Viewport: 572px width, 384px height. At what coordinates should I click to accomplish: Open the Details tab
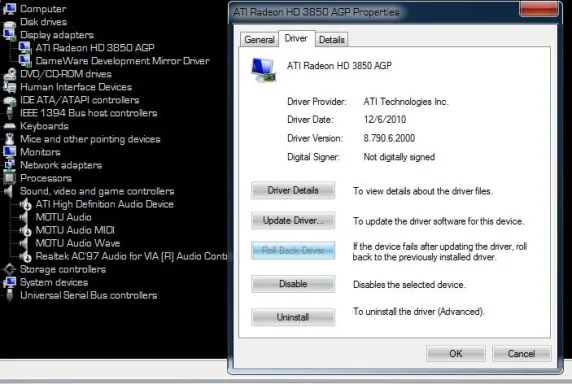[332, 39]
